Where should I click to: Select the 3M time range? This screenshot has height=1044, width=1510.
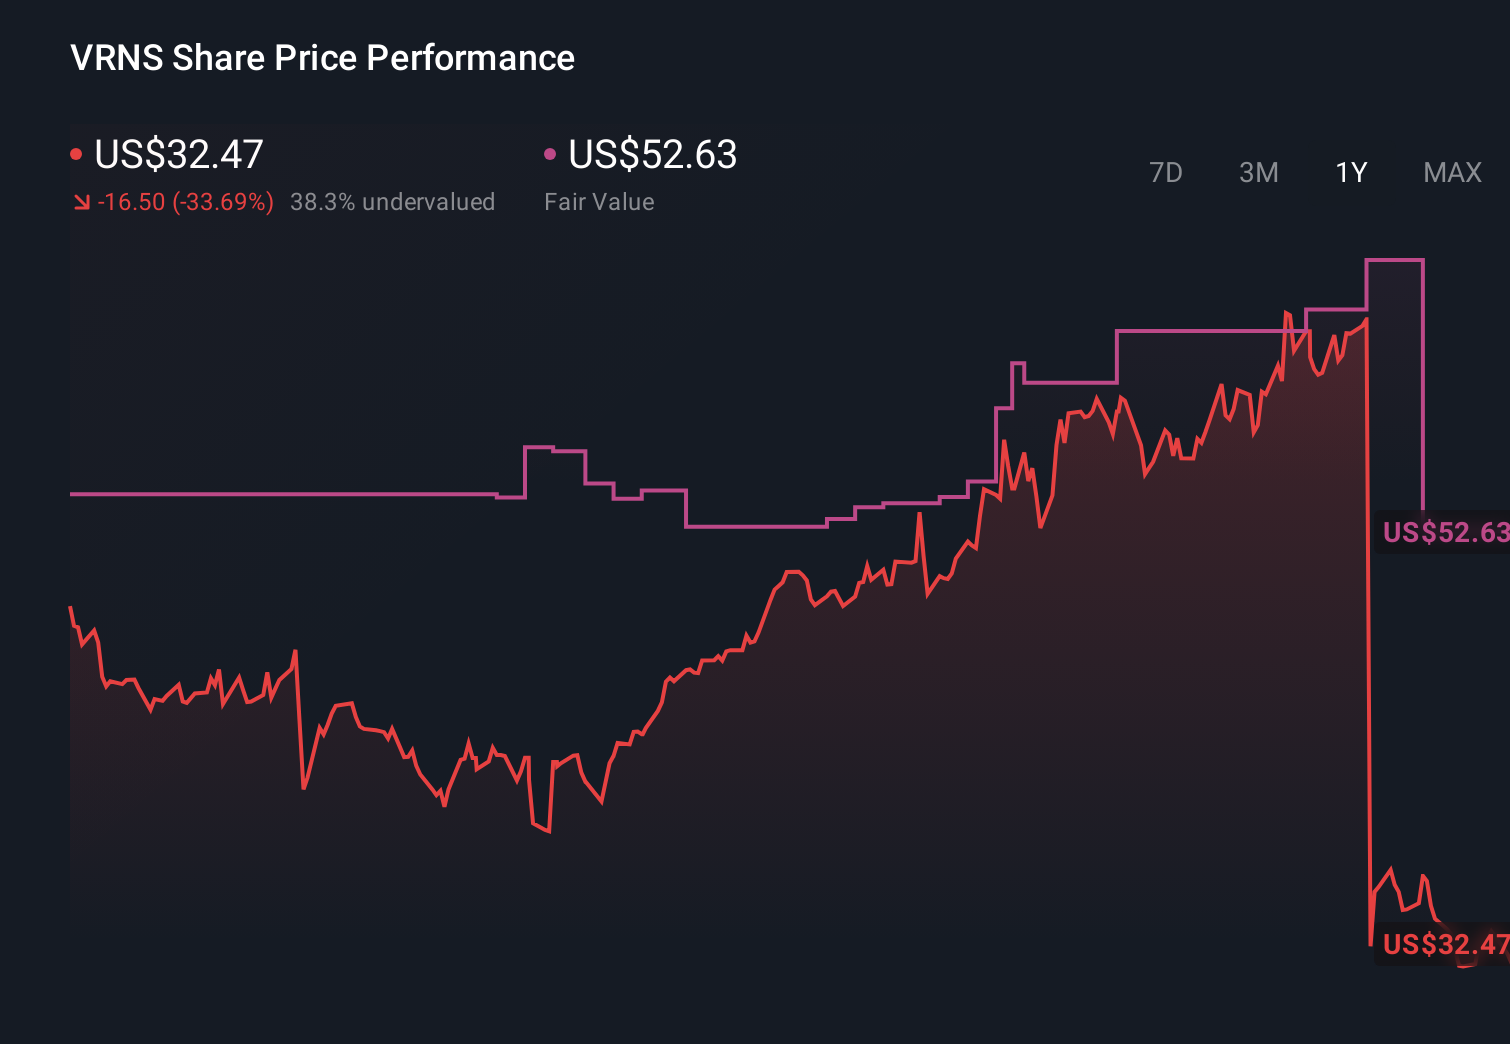pos(1258,172)
